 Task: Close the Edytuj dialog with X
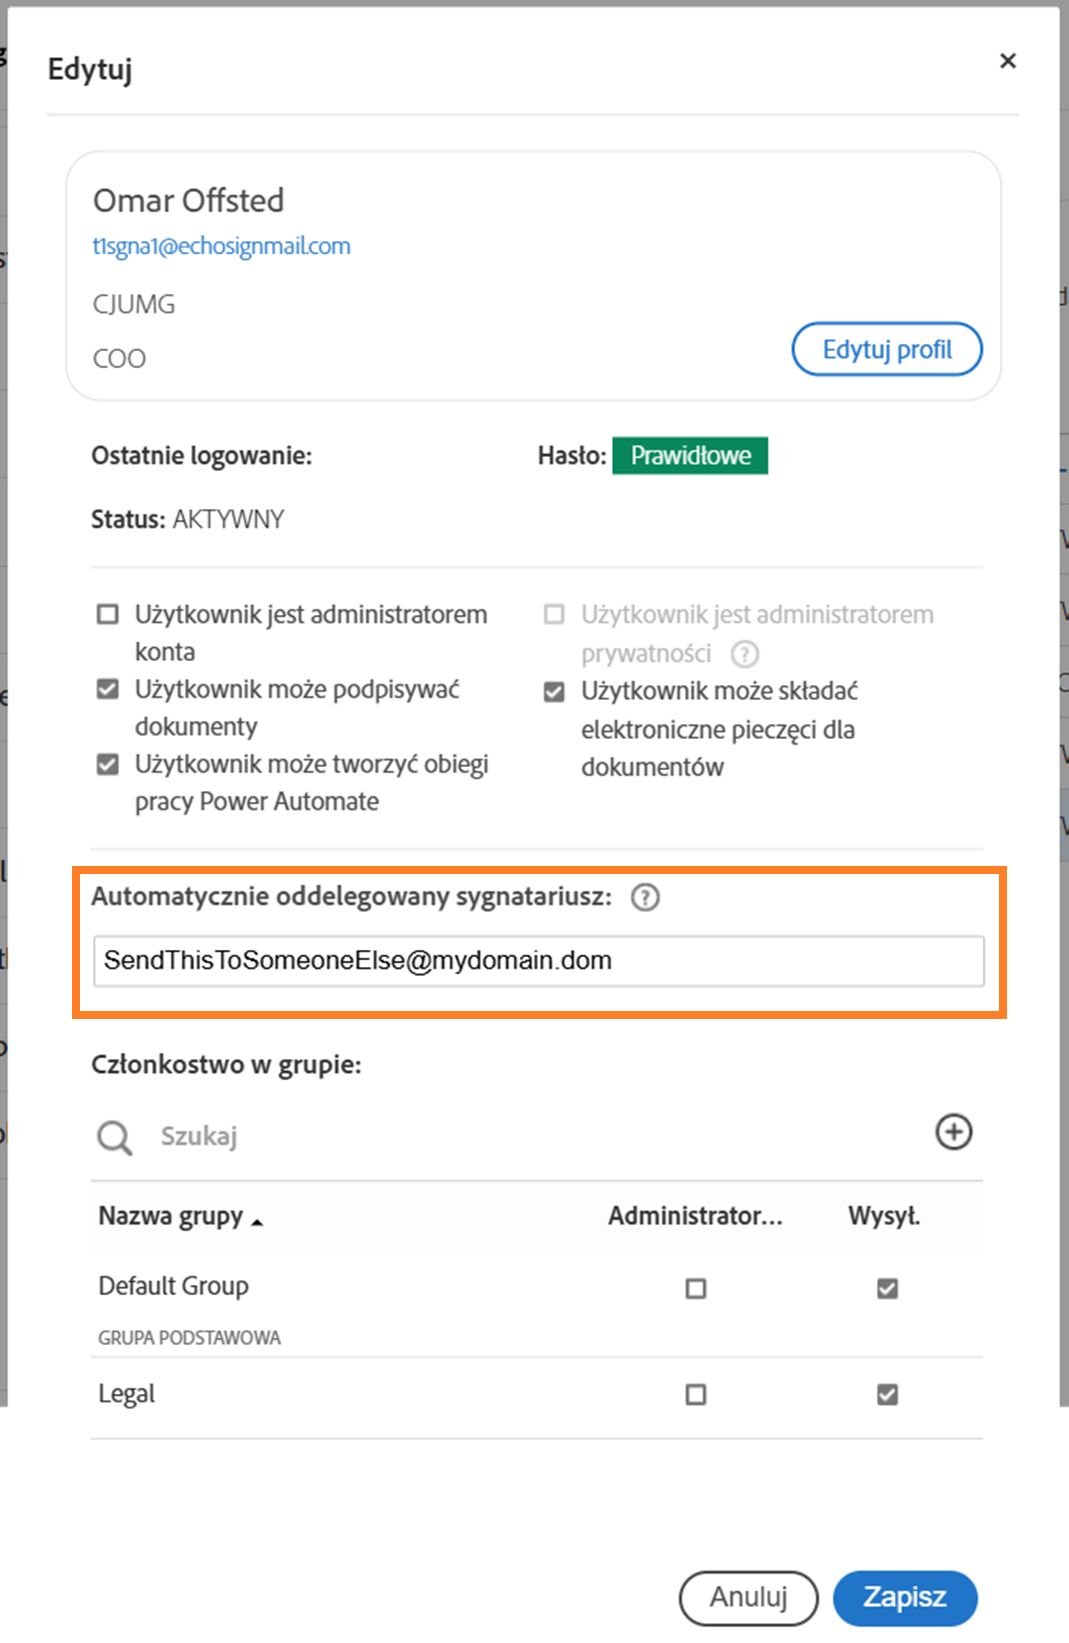point(1007,61)
